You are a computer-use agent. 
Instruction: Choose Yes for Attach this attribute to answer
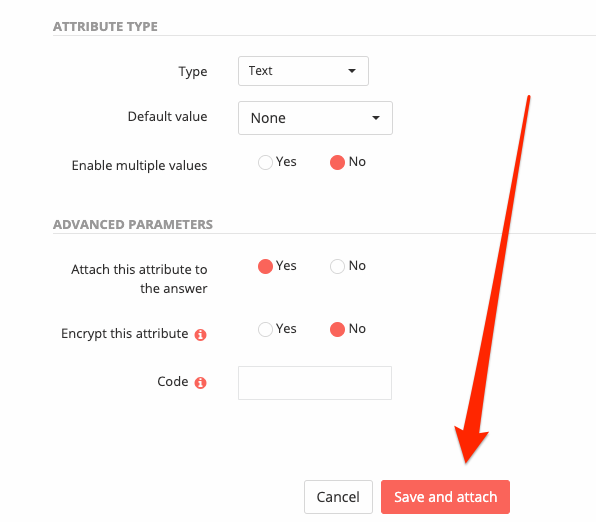[265, 266]
